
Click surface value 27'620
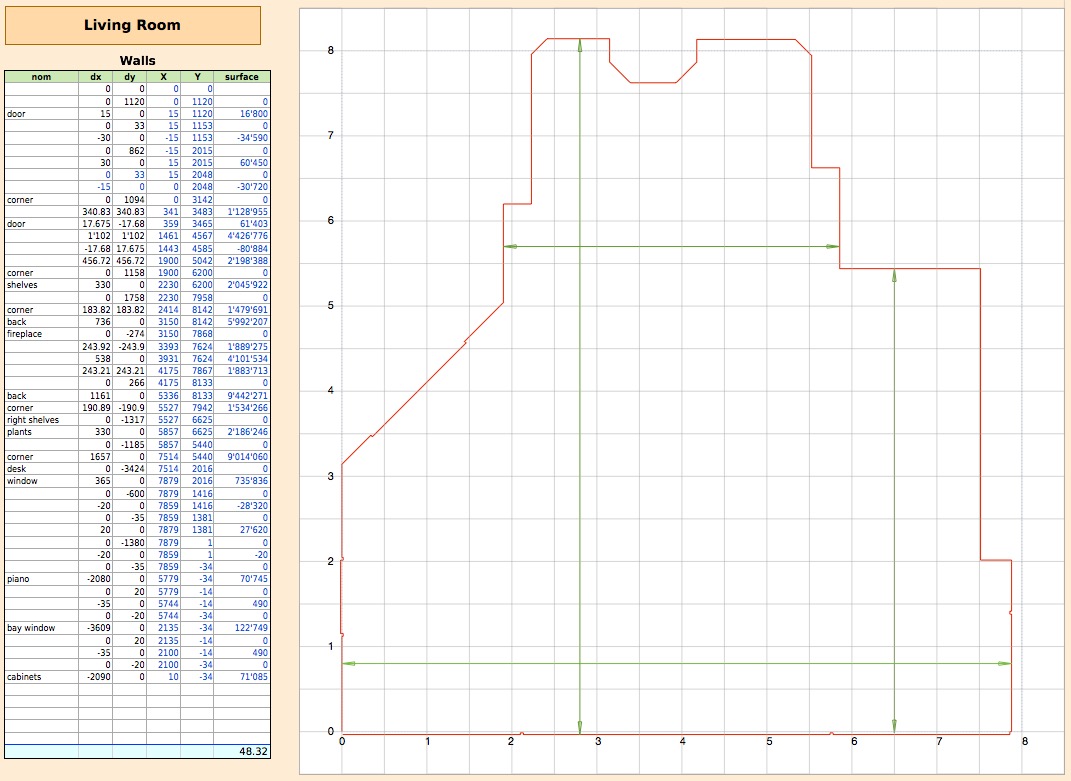click(x=253, y=530)
